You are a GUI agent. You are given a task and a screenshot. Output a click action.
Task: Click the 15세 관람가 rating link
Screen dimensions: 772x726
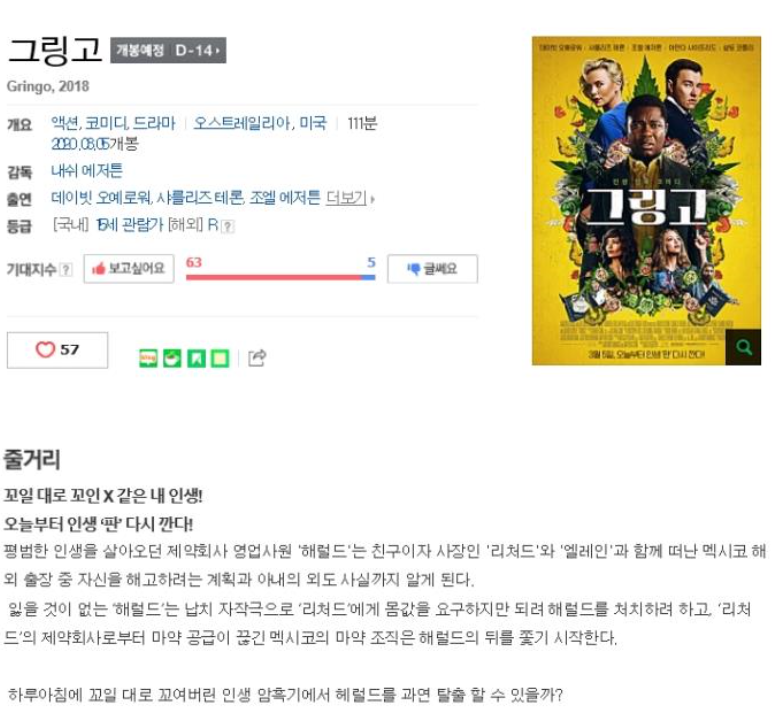click(x=129, y=225)
